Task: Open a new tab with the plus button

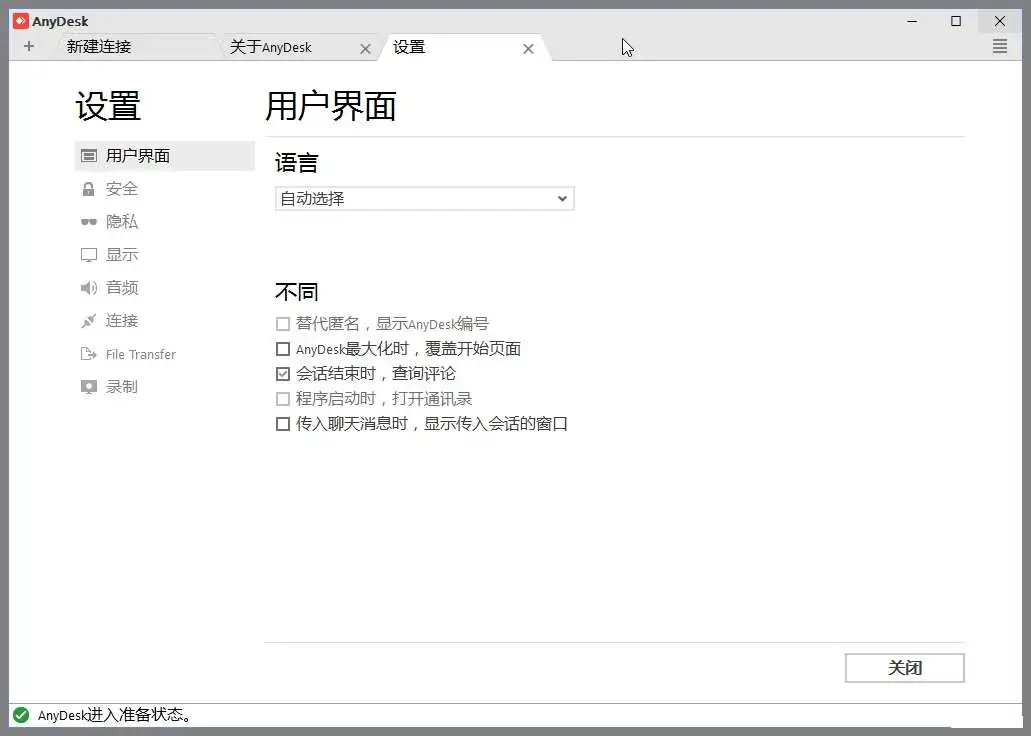Action: [x=29, y=46]
